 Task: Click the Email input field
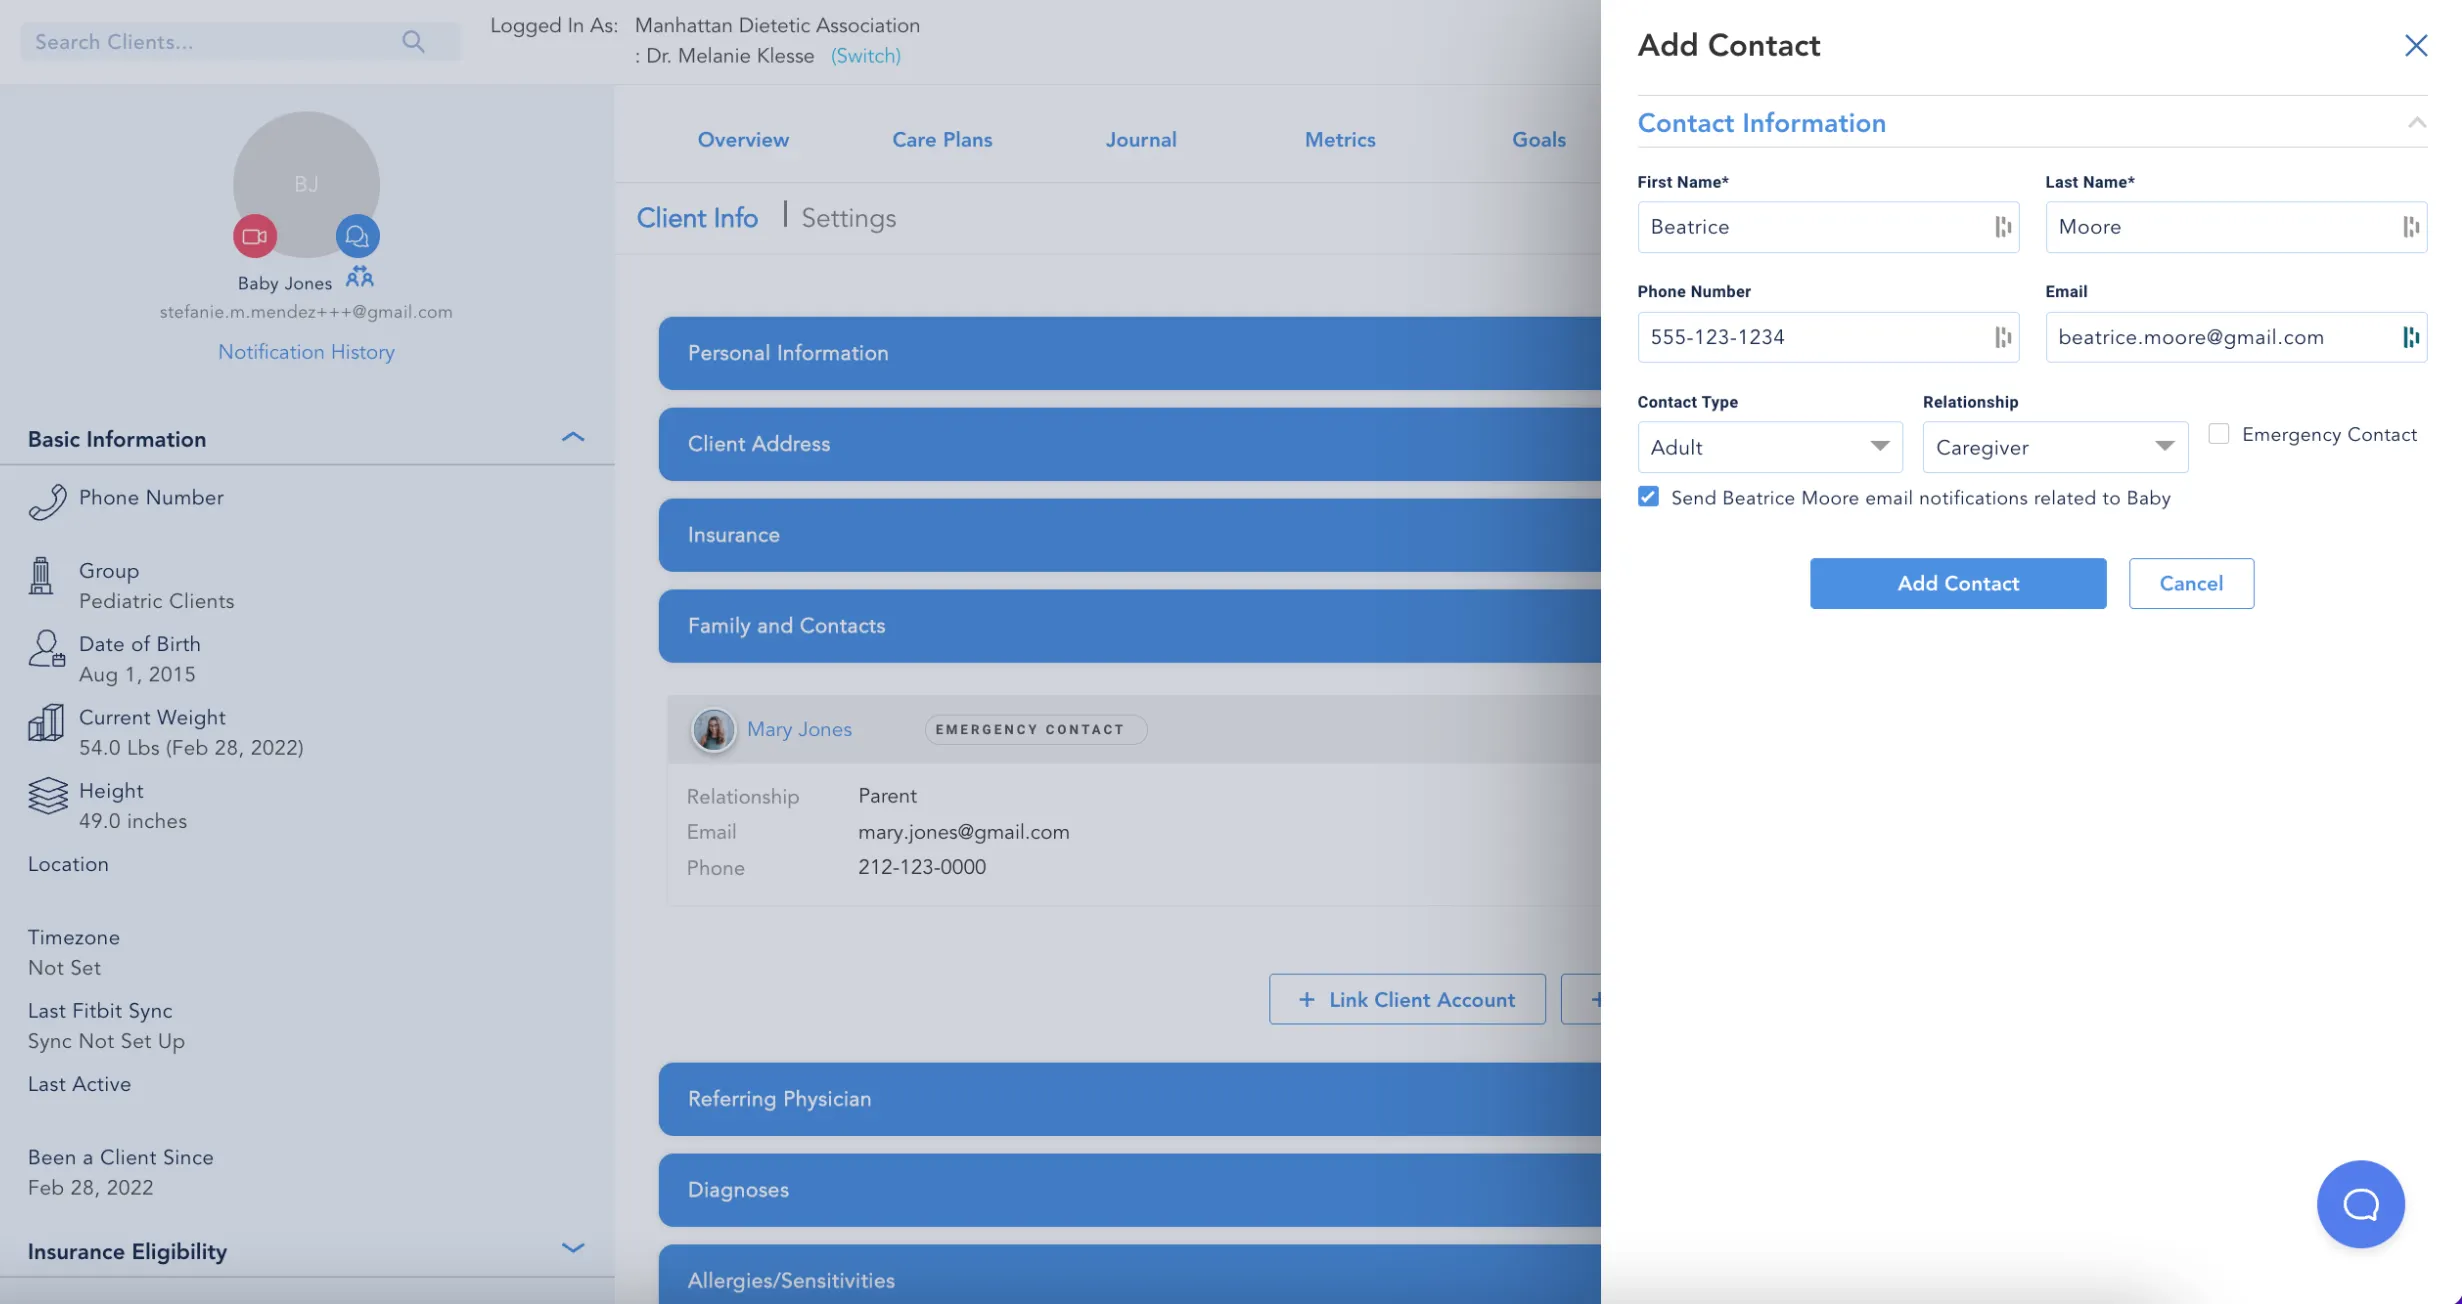click(2236, 337)
